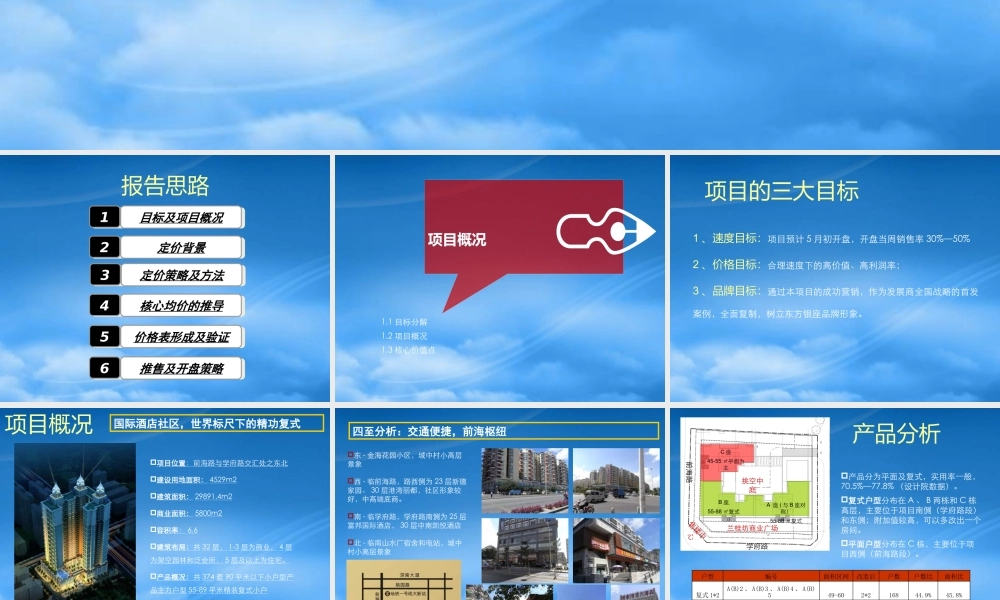Image resolution: width=1000 pixels, height=600 pixels.
Task: Click the bullet starting 东 - 金海花园小区
Action: [406, 460]
